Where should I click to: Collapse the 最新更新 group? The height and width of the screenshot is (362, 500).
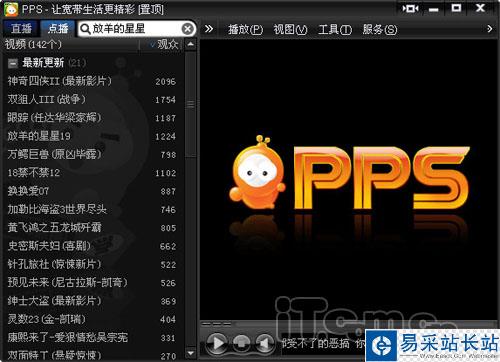point(13,63)
